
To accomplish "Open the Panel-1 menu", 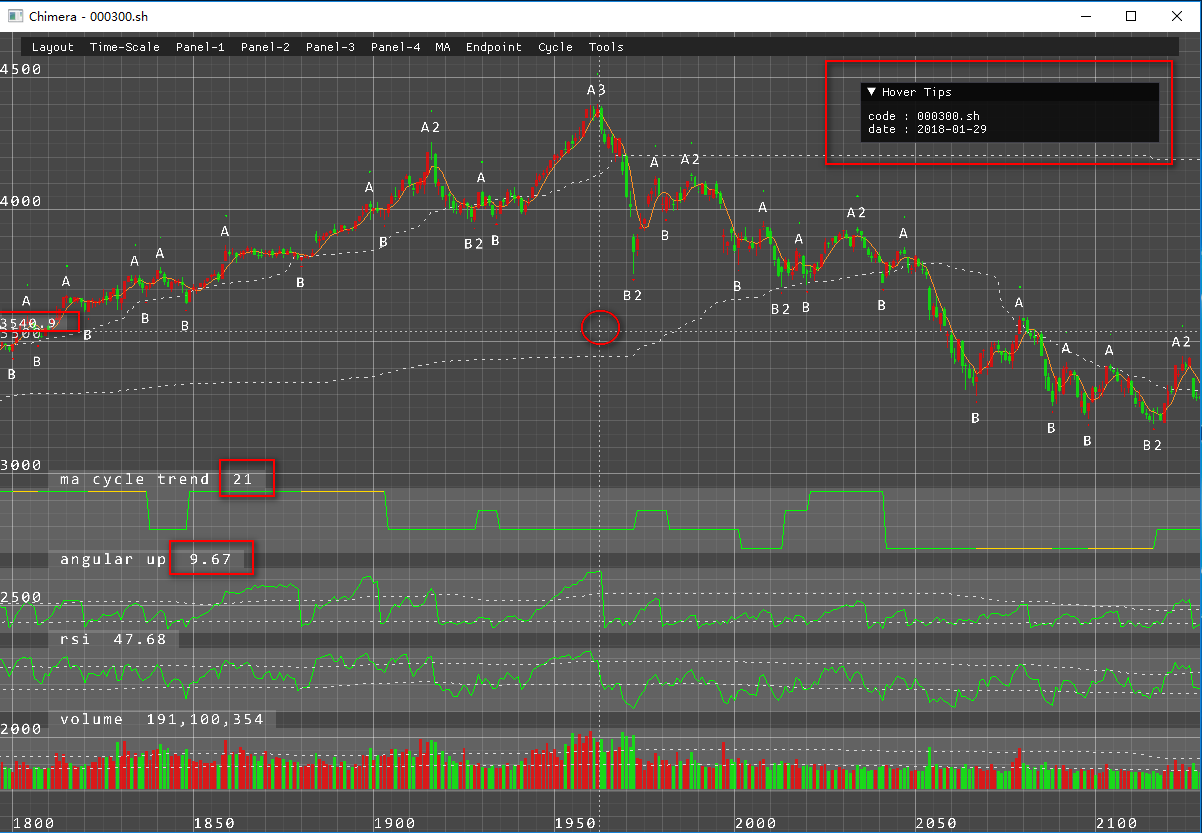I will (x=200, y=47).
